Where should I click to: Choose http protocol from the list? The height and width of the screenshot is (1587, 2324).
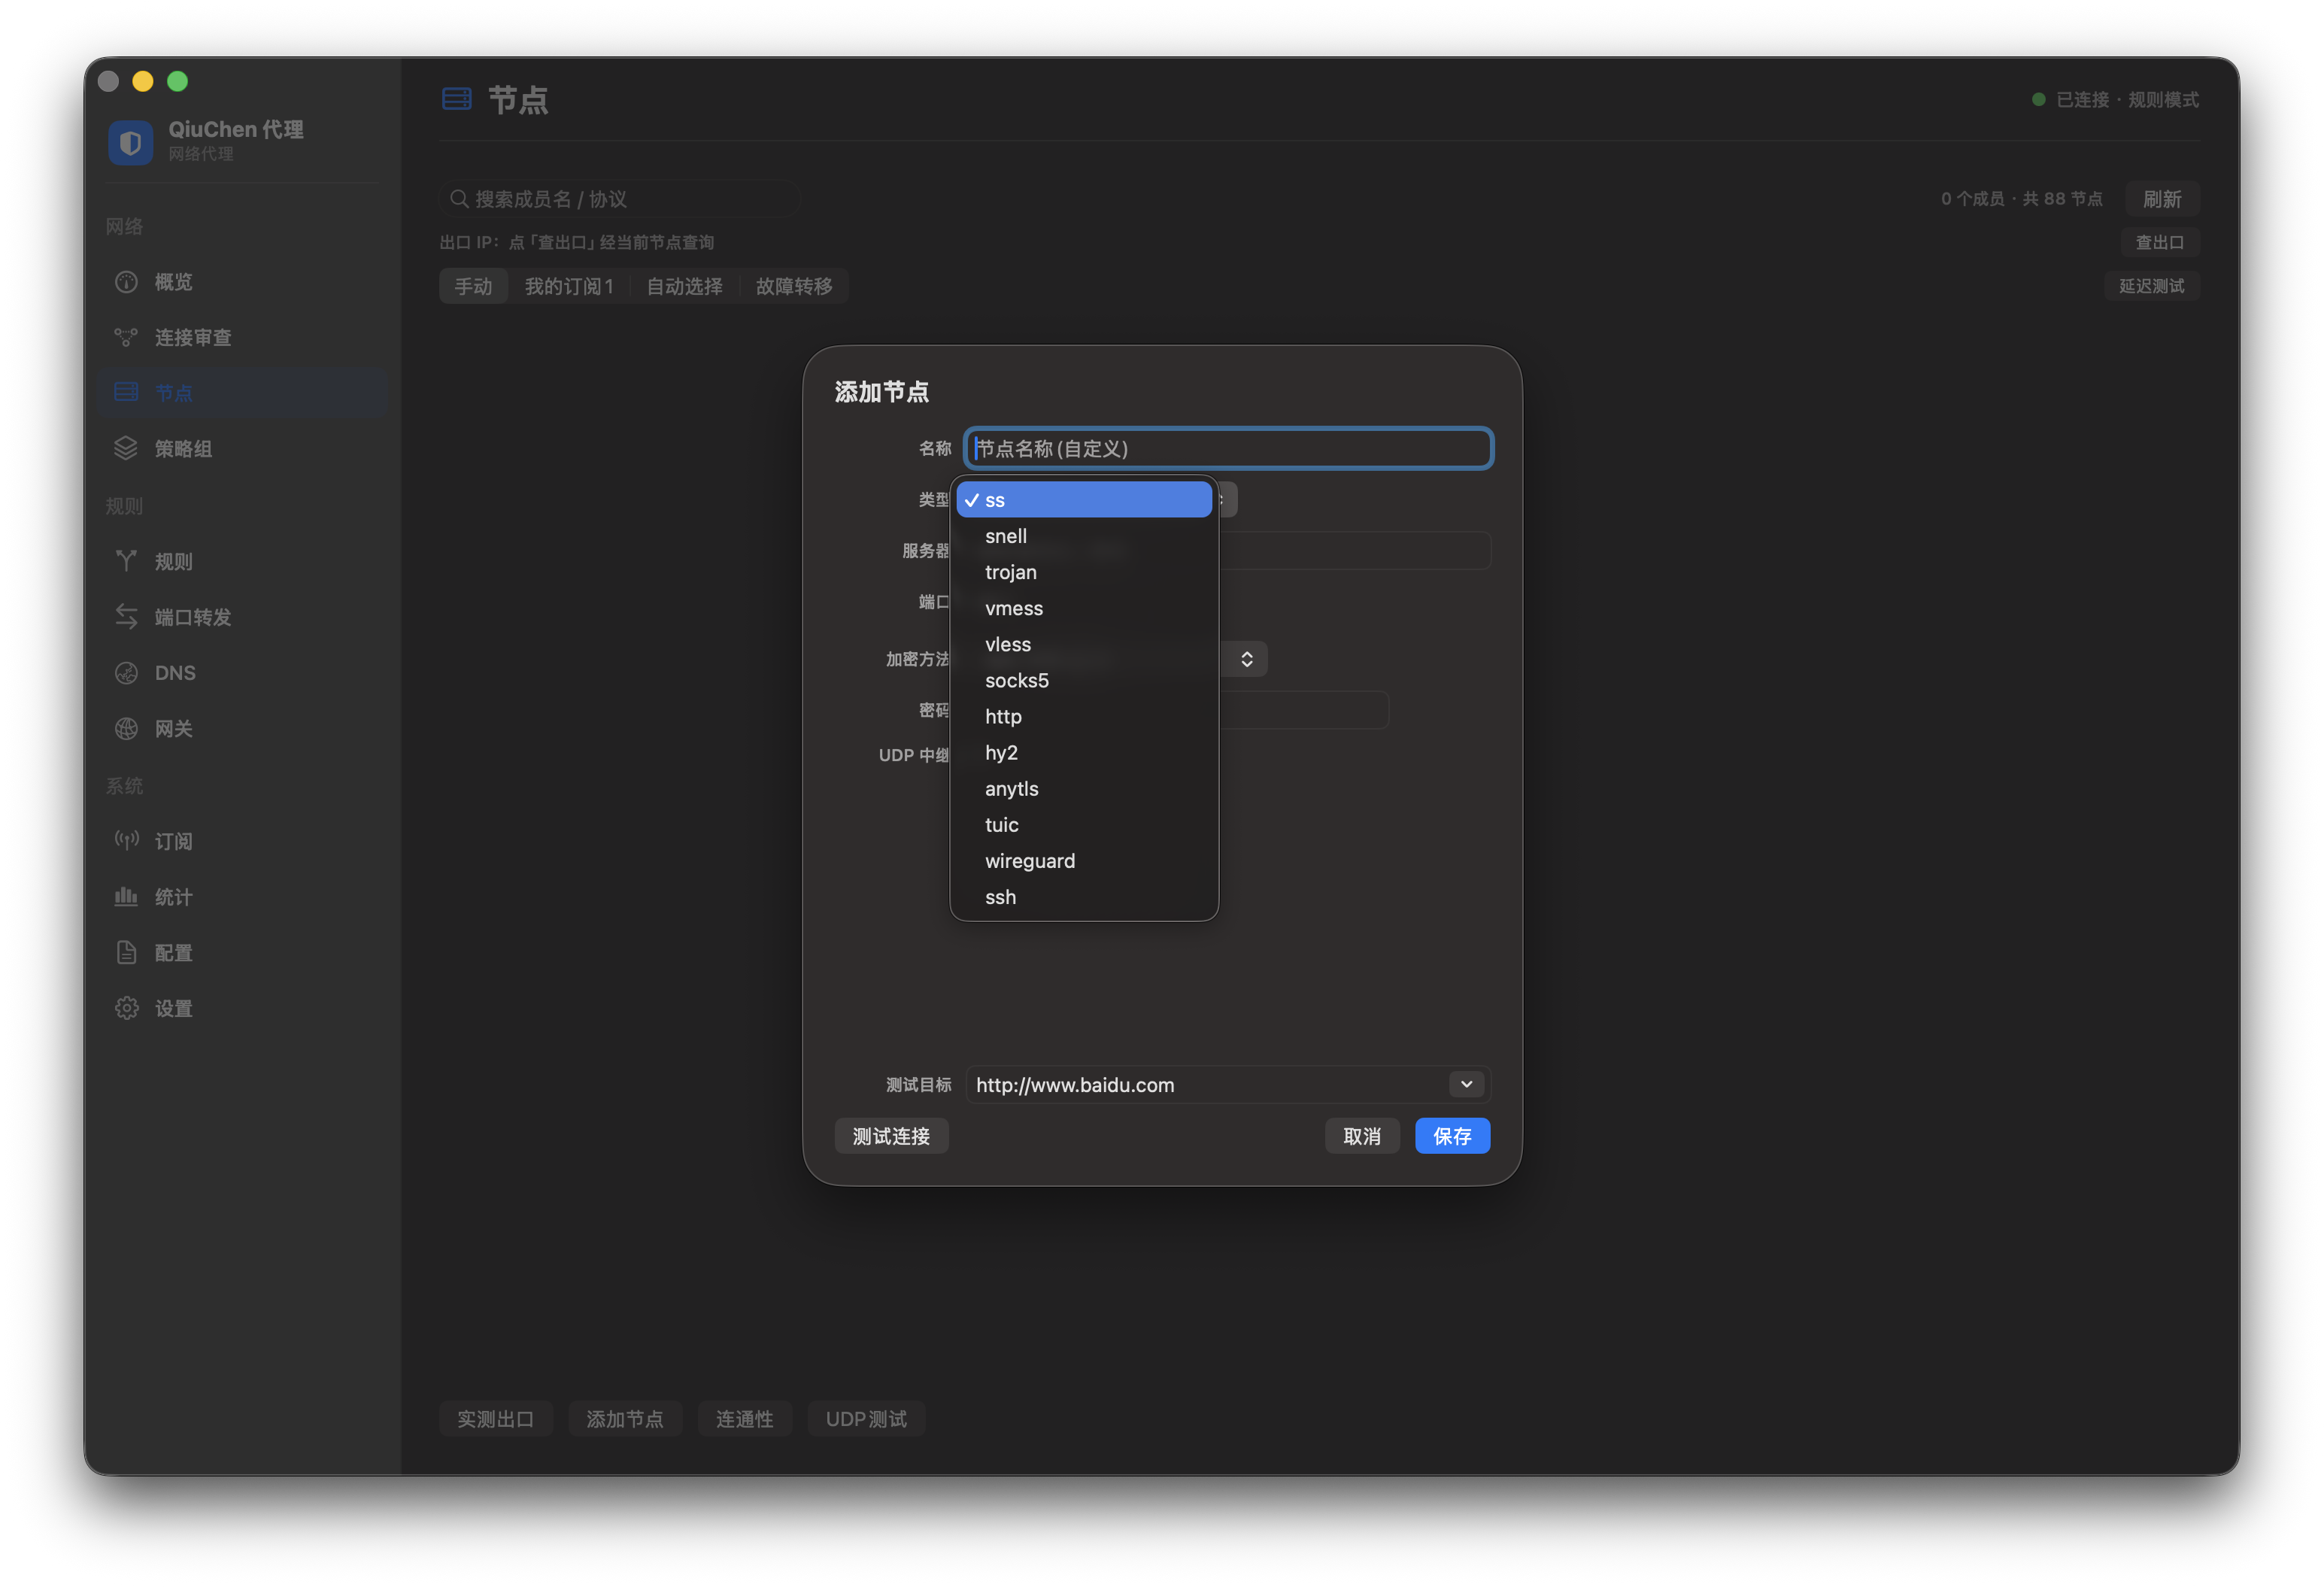point(1084,716)
